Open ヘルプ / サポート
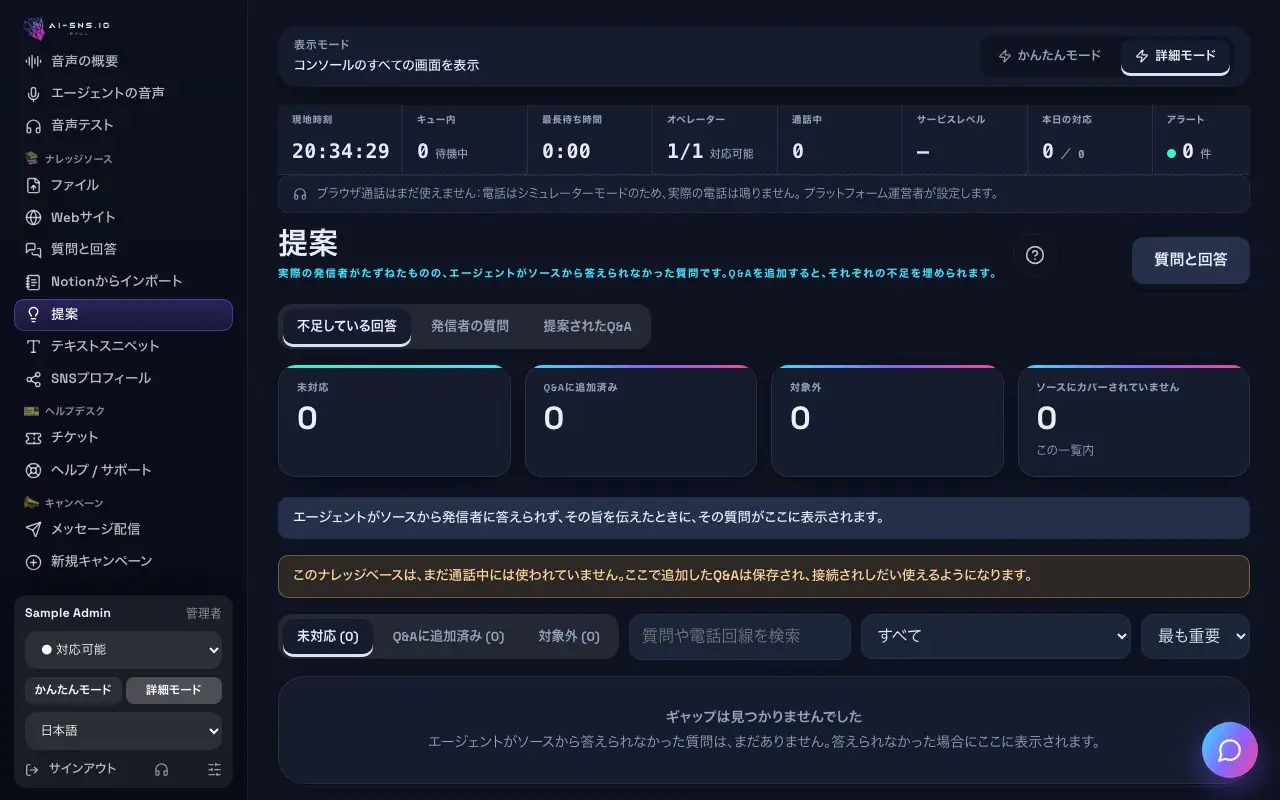The height and width of the screenshot is (800, 1280). [x=123, y=470]
